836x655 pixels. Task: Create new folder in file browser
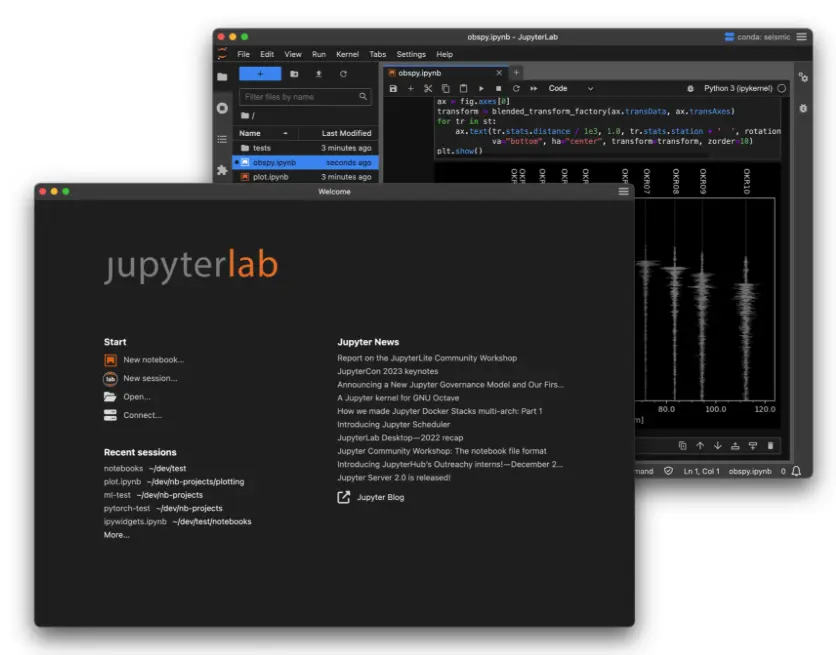point(294,74)
